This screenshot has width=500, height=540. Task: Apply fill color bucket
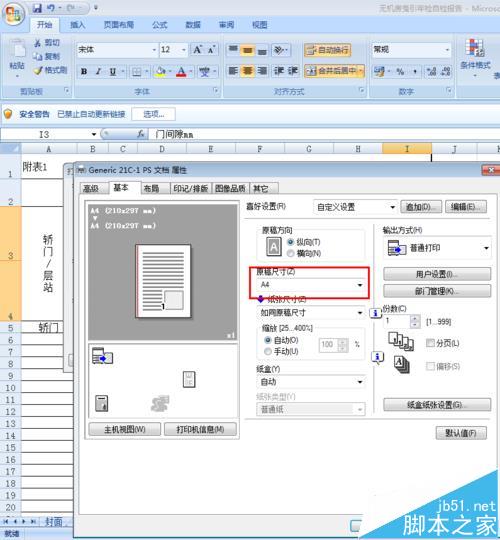point(160,71)
